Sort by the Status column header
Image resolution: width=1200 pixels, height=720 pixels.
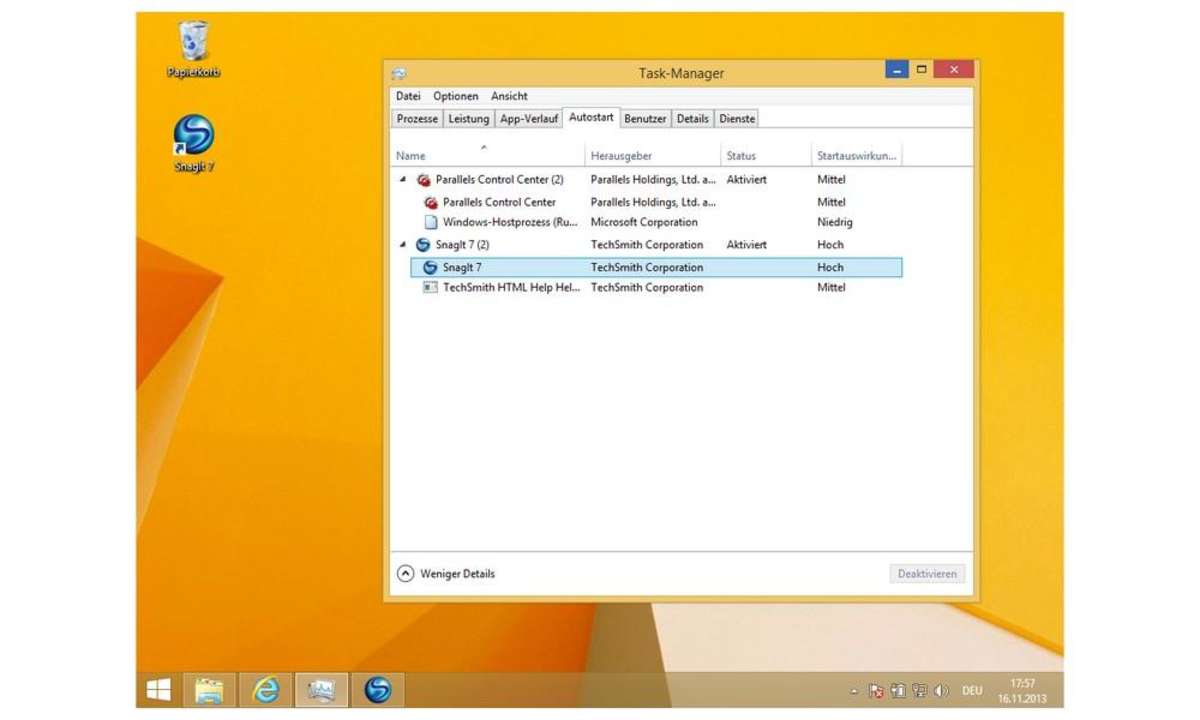[x=765, y=155]
